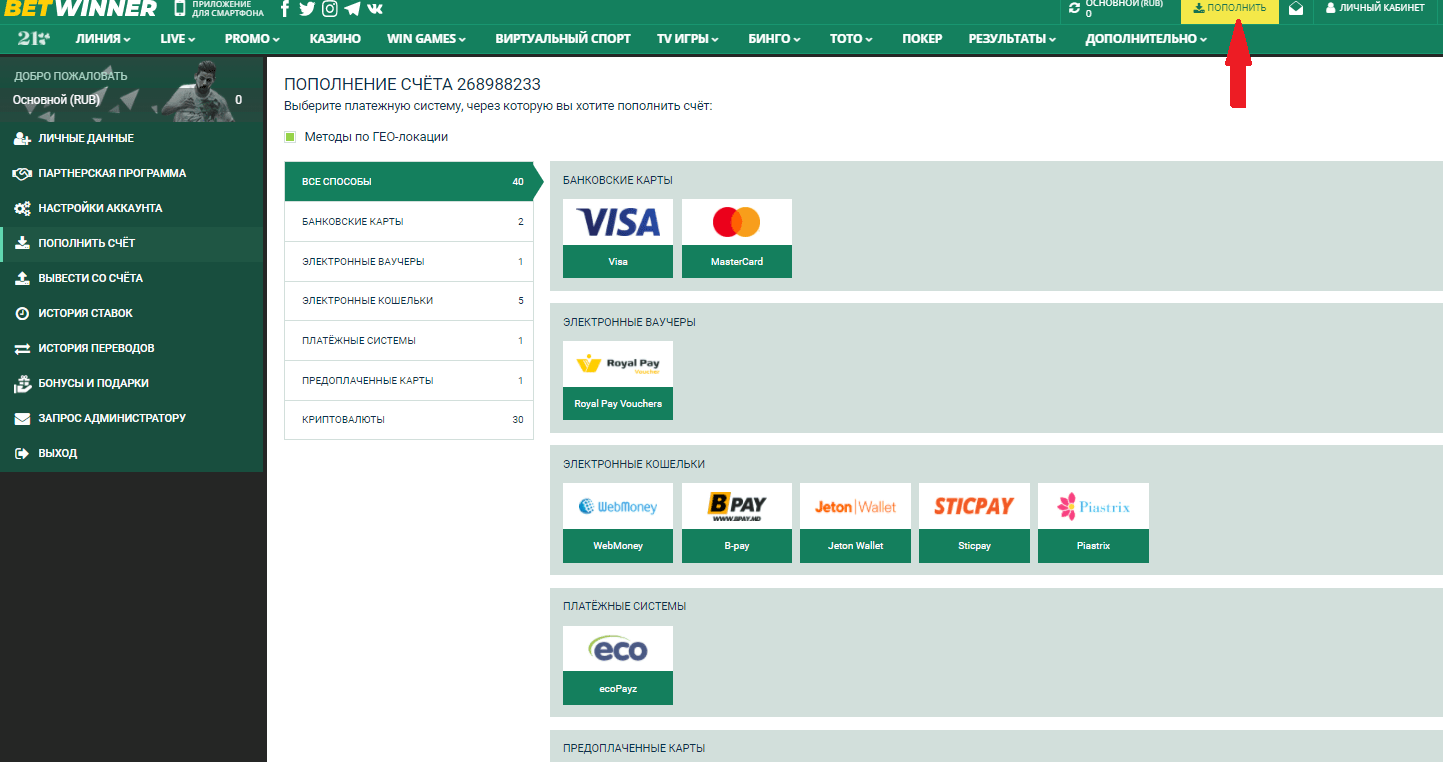Open the Twitter social icon in header

click(x=307, y=9)
